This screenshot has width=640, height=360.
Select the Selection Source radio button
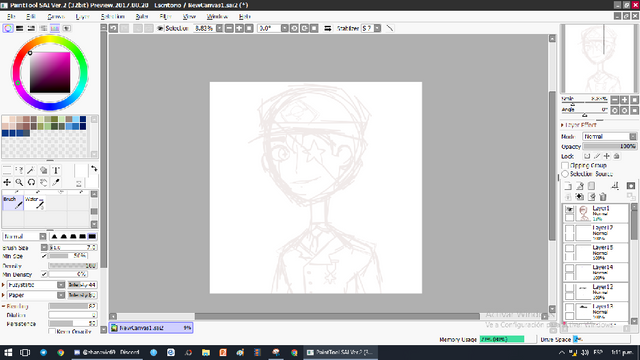(x=565, y=174)
